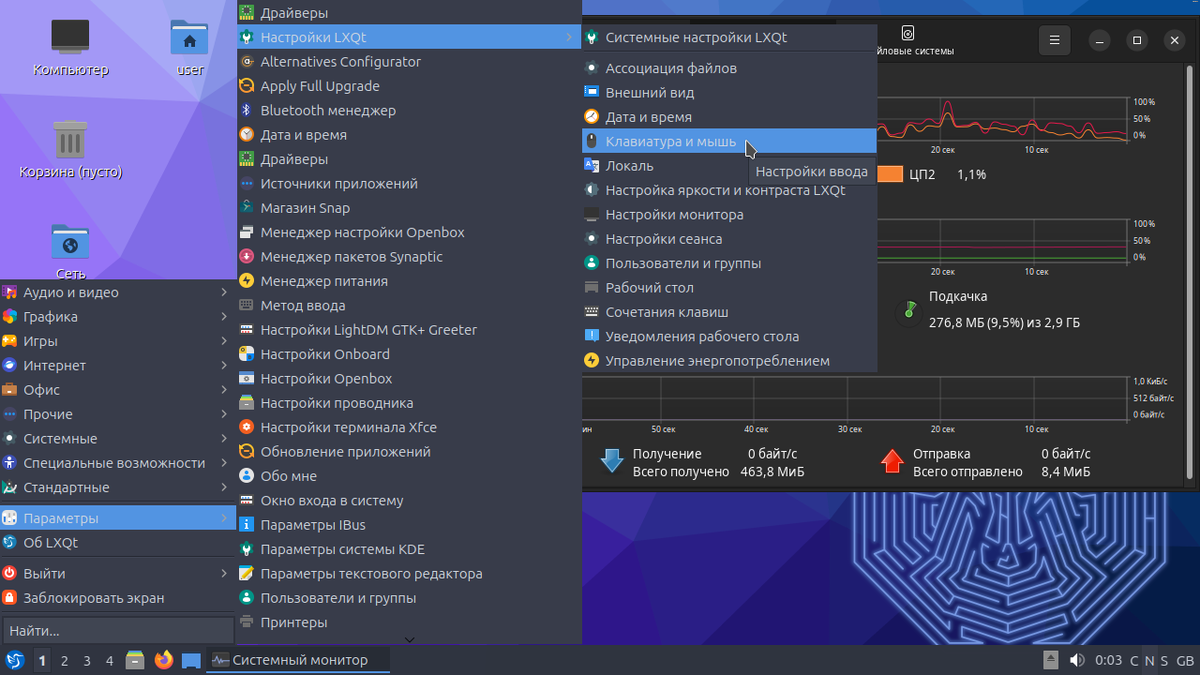1200x675 pixels.
Task: Click the Внешний вид icon
Action: pyautogui.click(x=591, y=92)
